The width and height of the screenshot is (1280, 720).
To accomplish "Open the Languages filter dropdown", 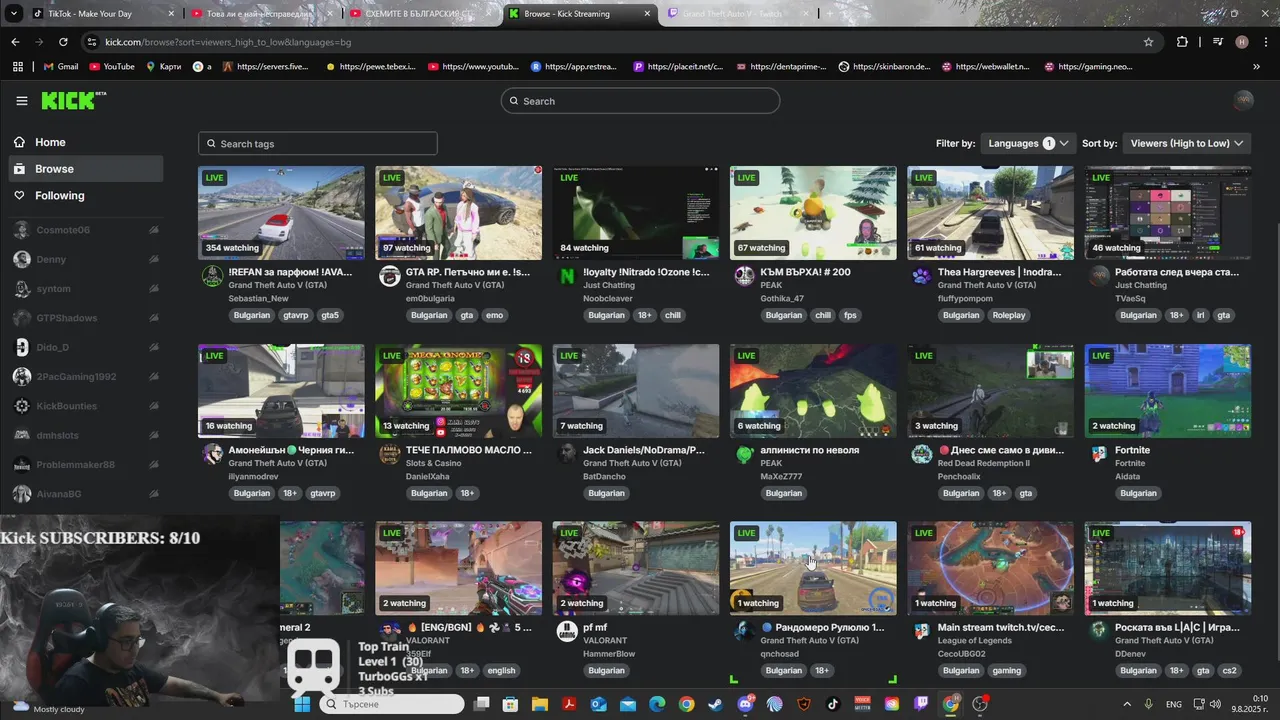I will click(x=1028, y=143).
